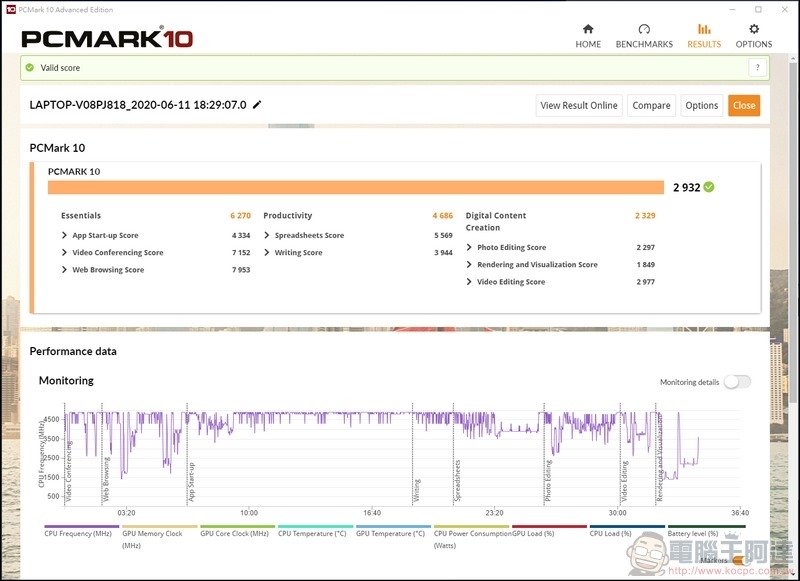Open OPTIONS gear icon
This screenshot has width=800, height=581.
[x=754, y=29]
